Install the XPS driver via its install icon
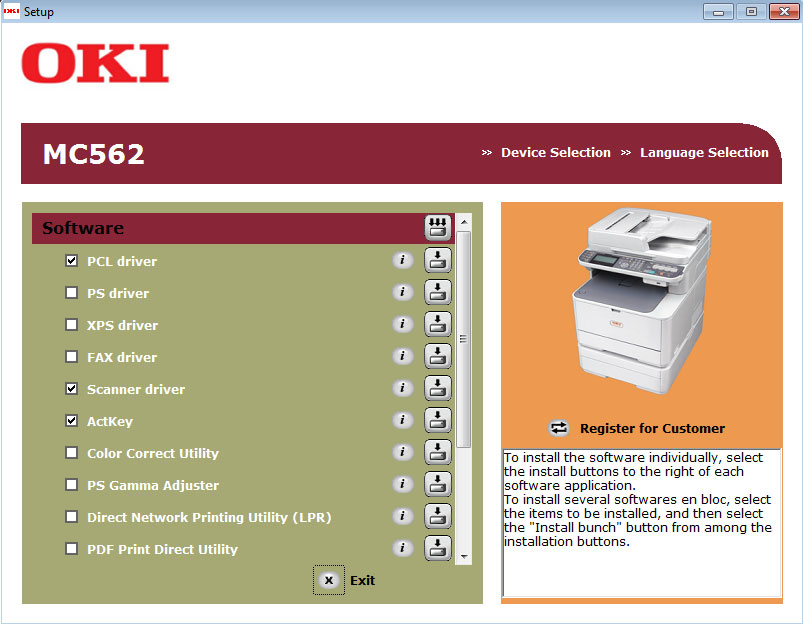 [x=437, y=324]
